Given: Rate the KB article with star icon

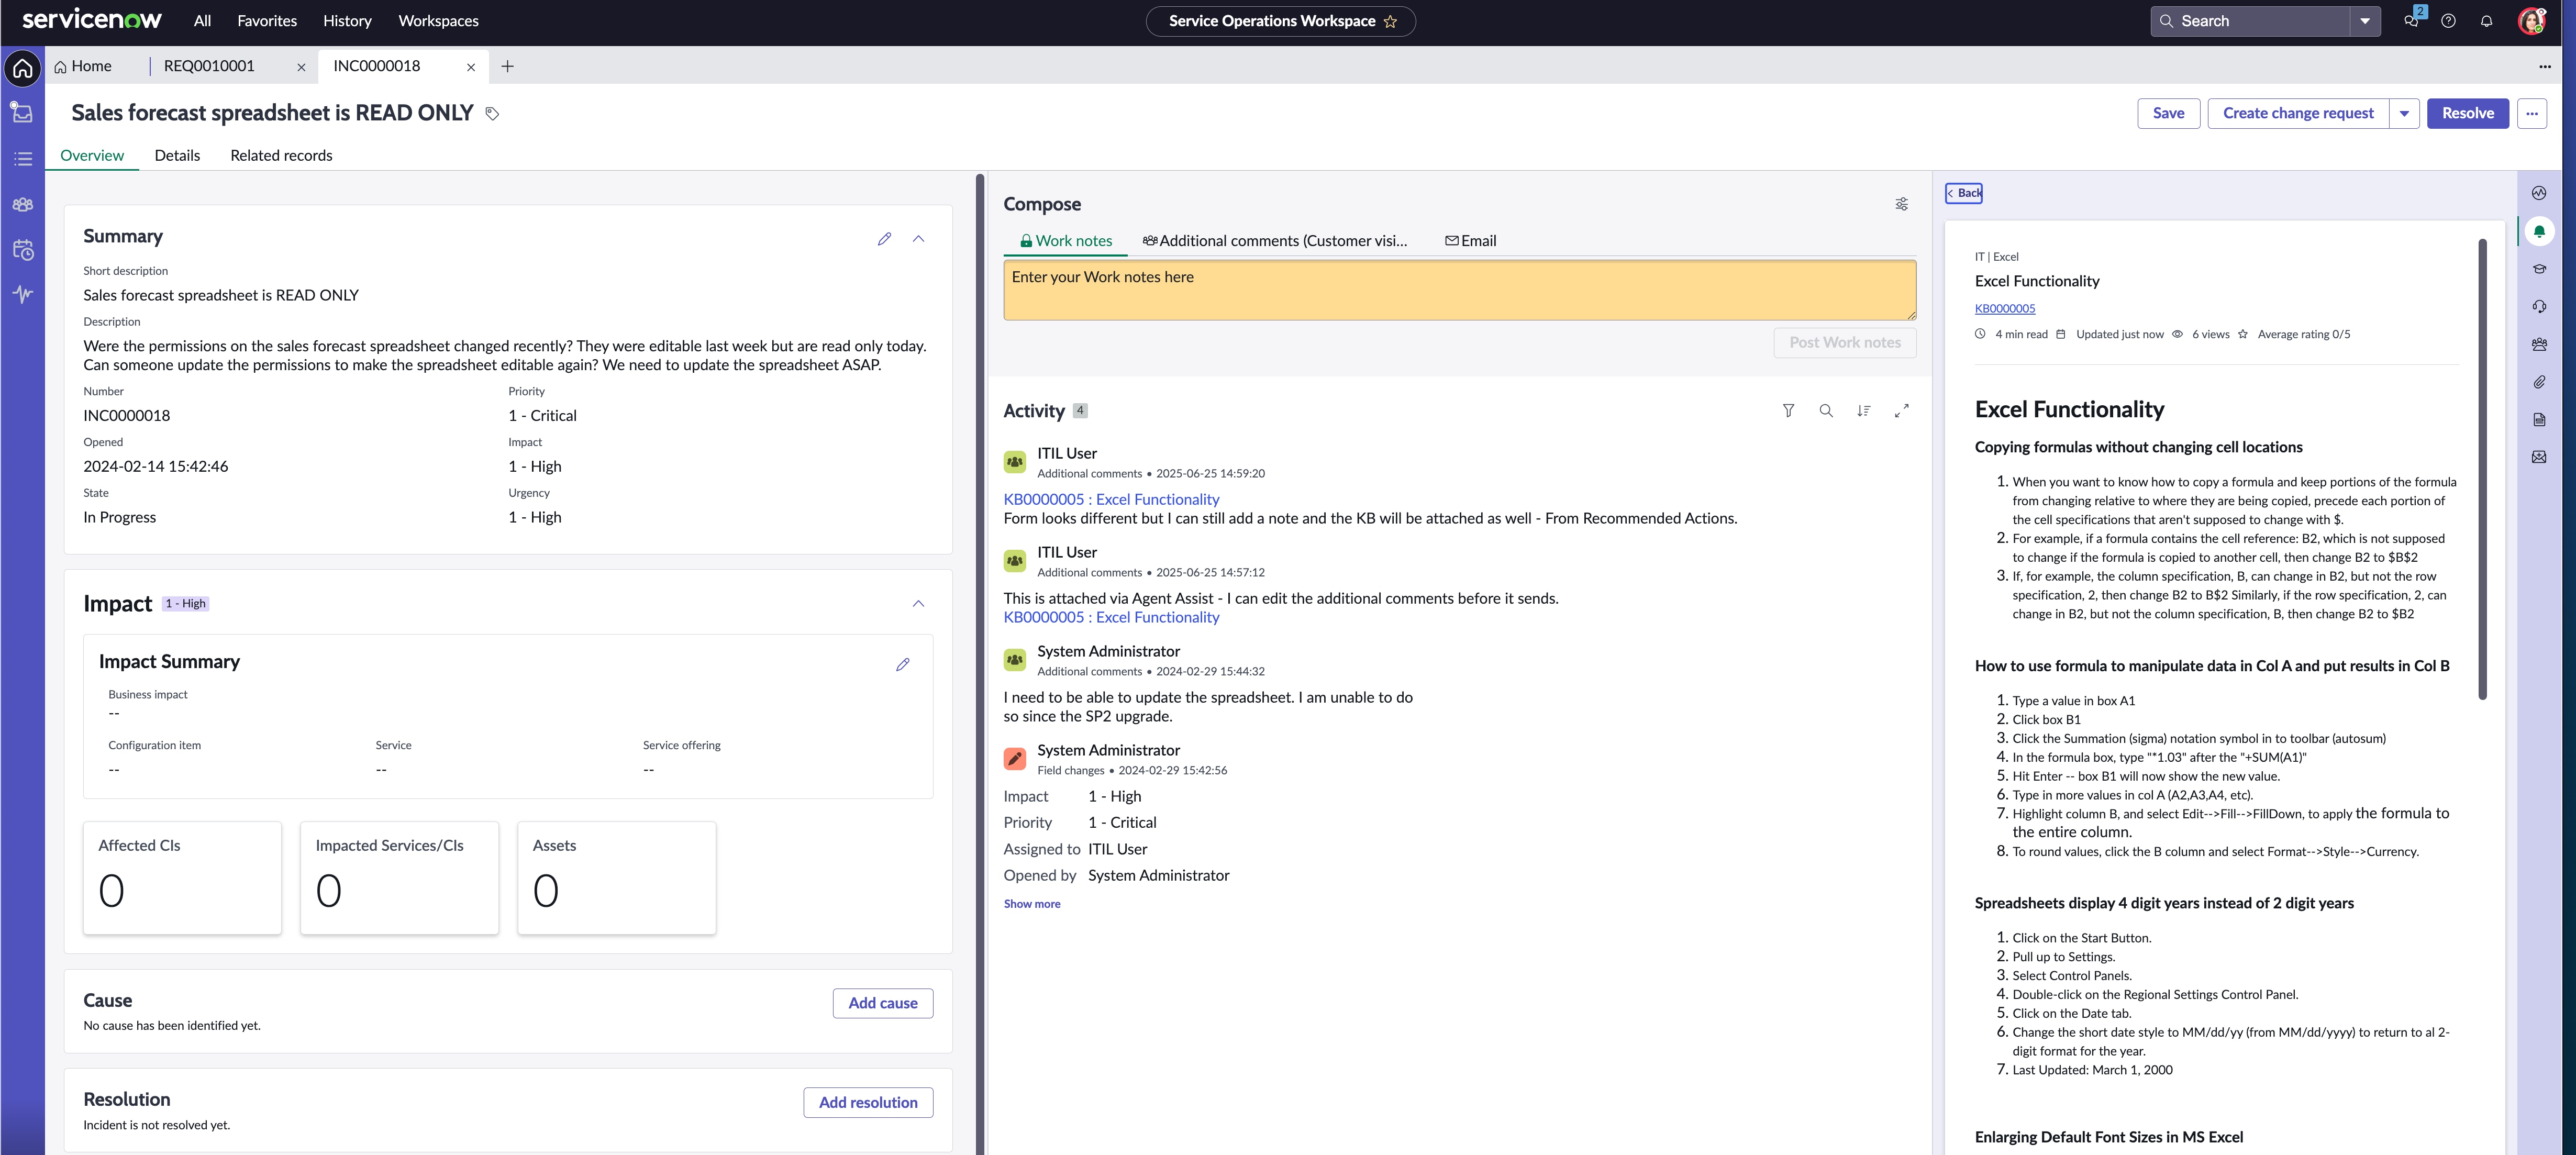Looking at the screenshot, I should [2243, 334].
